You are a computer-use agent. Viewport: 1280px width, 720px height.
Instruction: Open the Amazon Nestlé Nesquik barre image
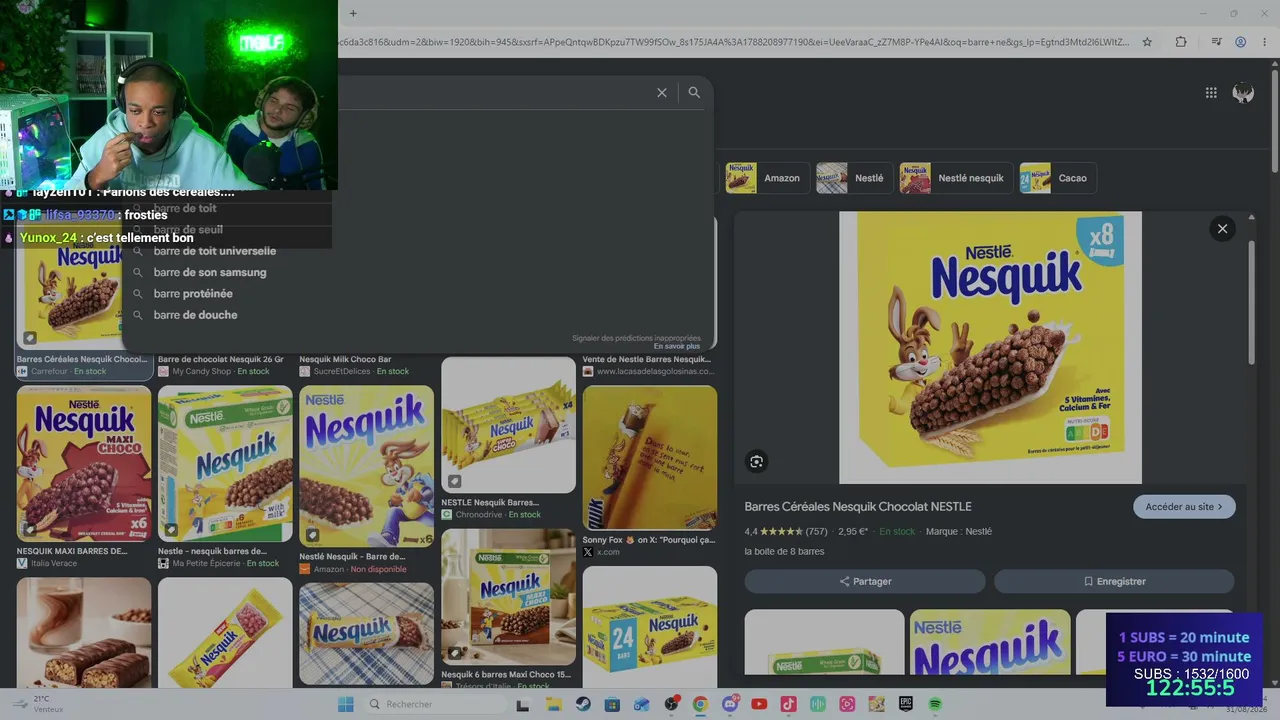[x=367, y=467]
